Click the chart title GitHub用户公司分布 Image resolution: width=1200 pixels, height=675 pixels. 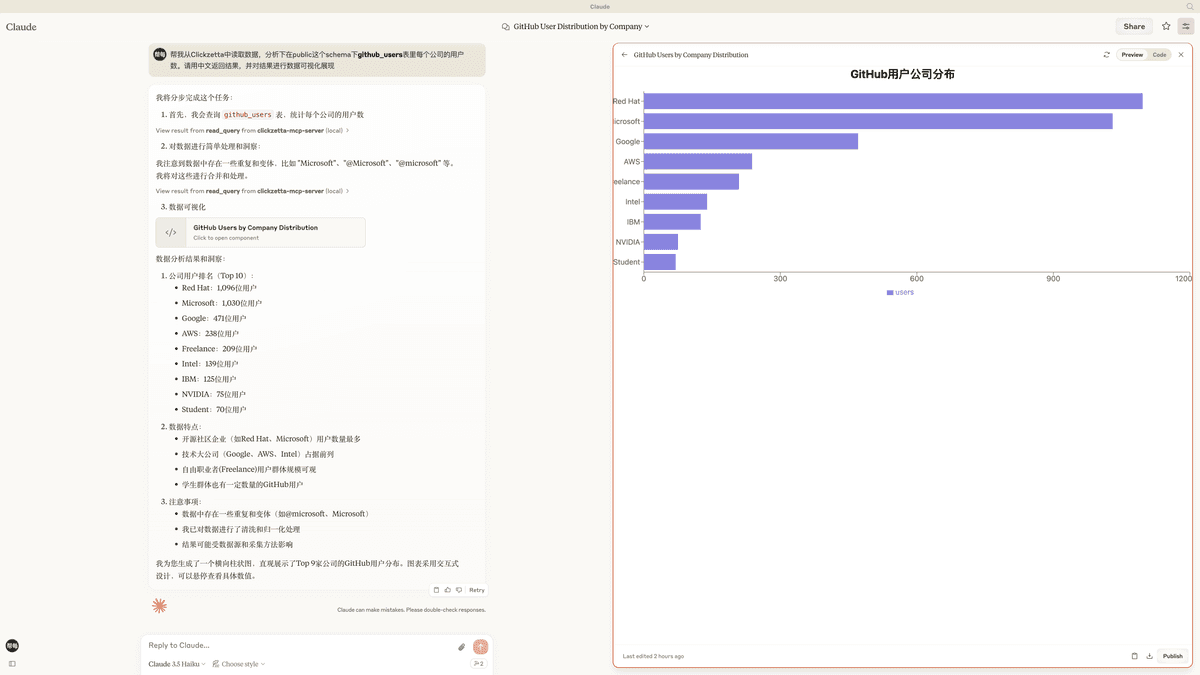902,74
